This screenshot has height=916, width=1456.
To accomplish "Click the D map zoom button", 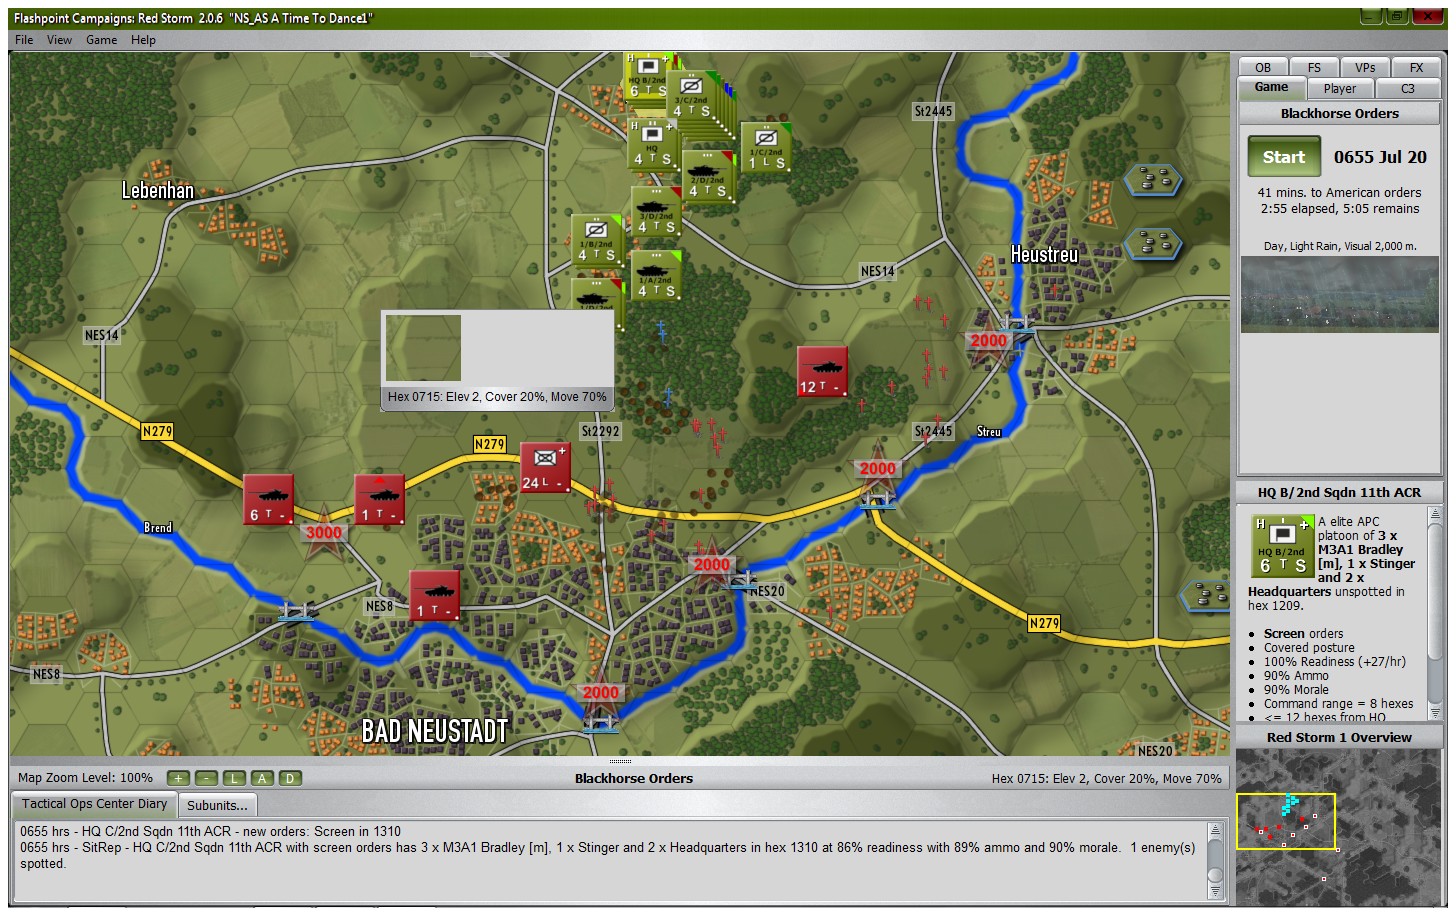I will click(x=290, y=778).
